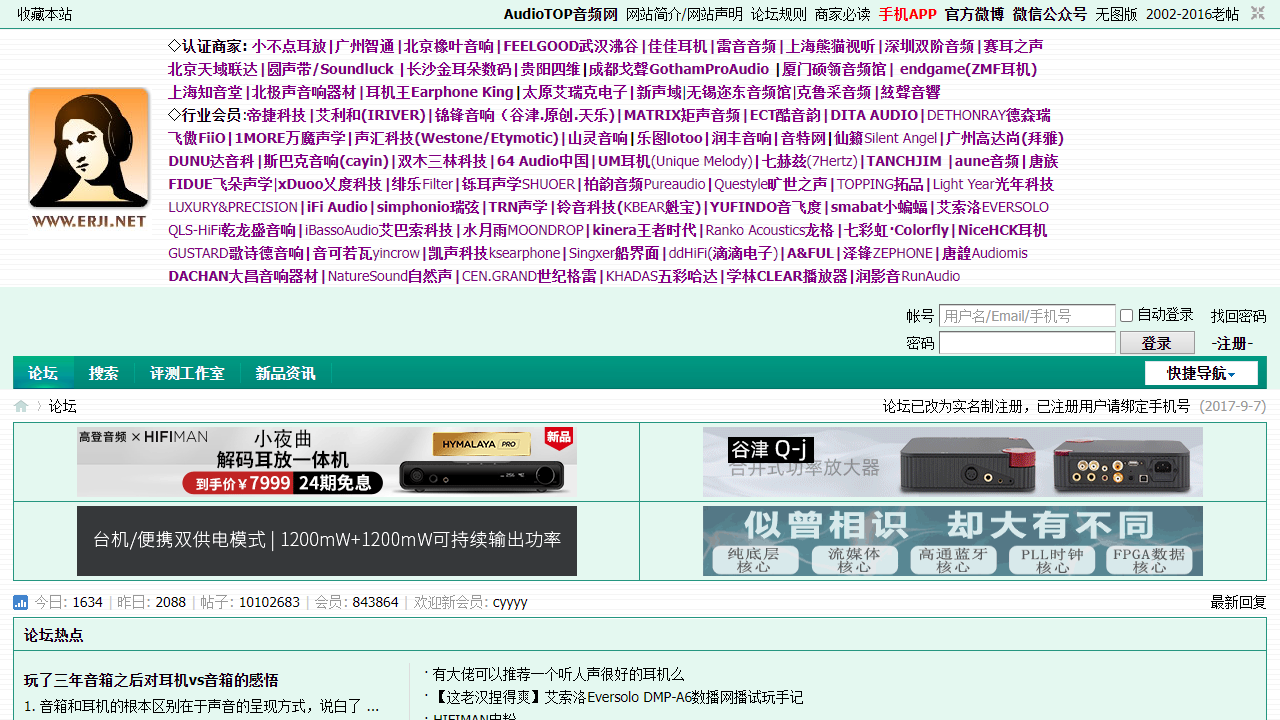Image resolution: width=1280 pixels, height=720 pixels.
Task: Open the 耳机王Earphone King link
Action: coord(440,92)
